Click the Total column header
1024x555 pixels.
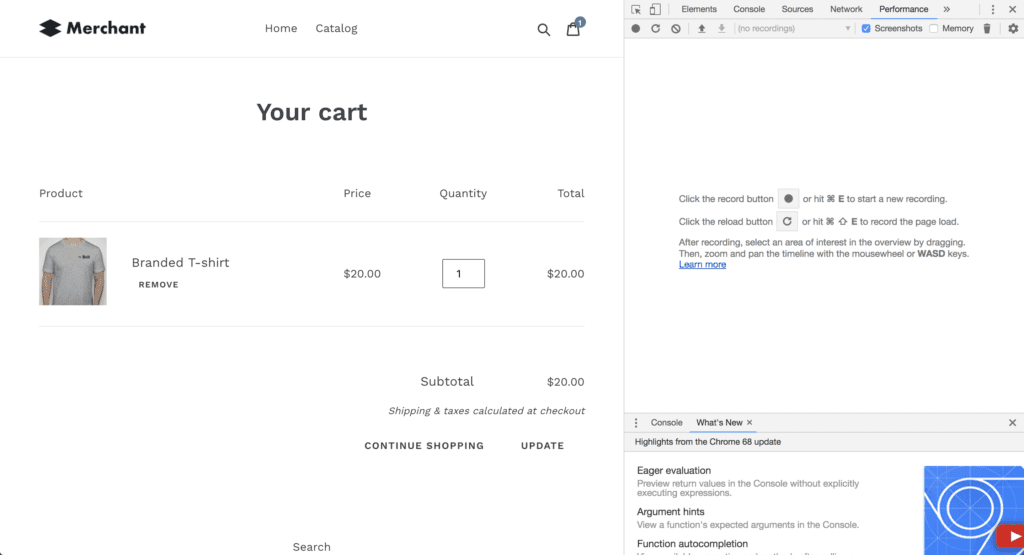[571, 193]
